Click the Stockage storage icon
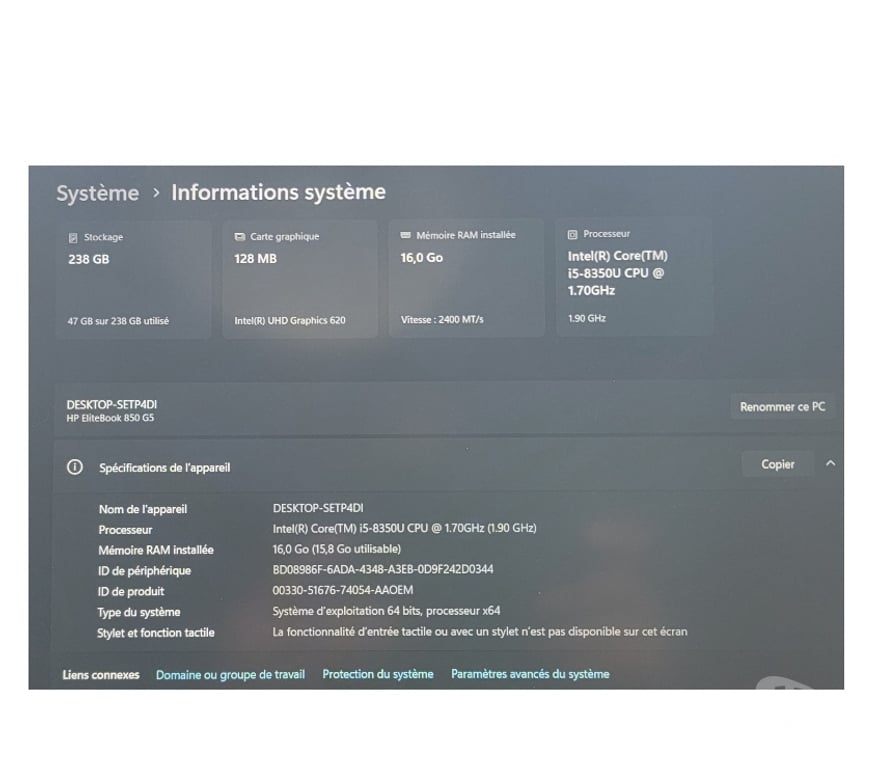 click(71, 237)
